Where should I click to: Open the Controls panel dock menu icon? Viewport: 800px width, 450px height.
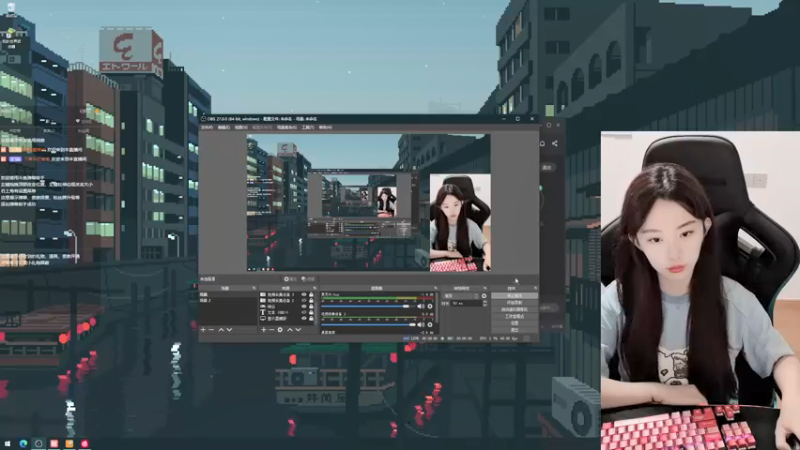pos(536,288)
